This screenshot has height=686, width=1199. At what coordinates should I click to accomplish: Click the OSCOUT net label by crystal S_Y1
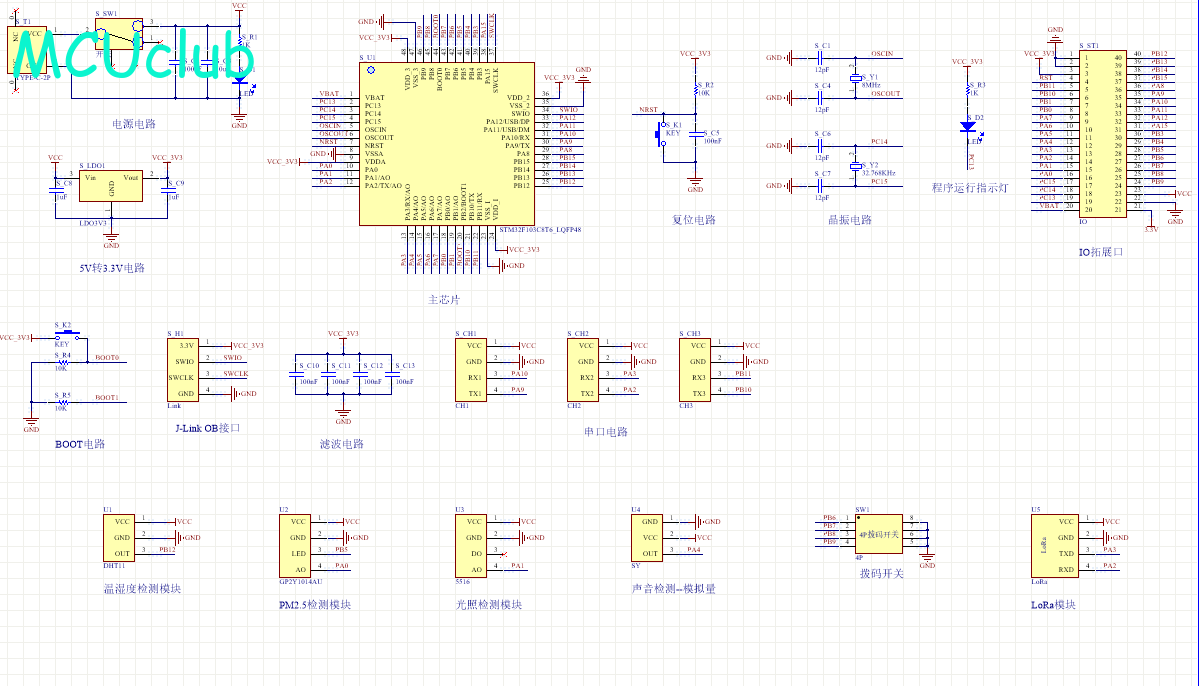[885, 93]
